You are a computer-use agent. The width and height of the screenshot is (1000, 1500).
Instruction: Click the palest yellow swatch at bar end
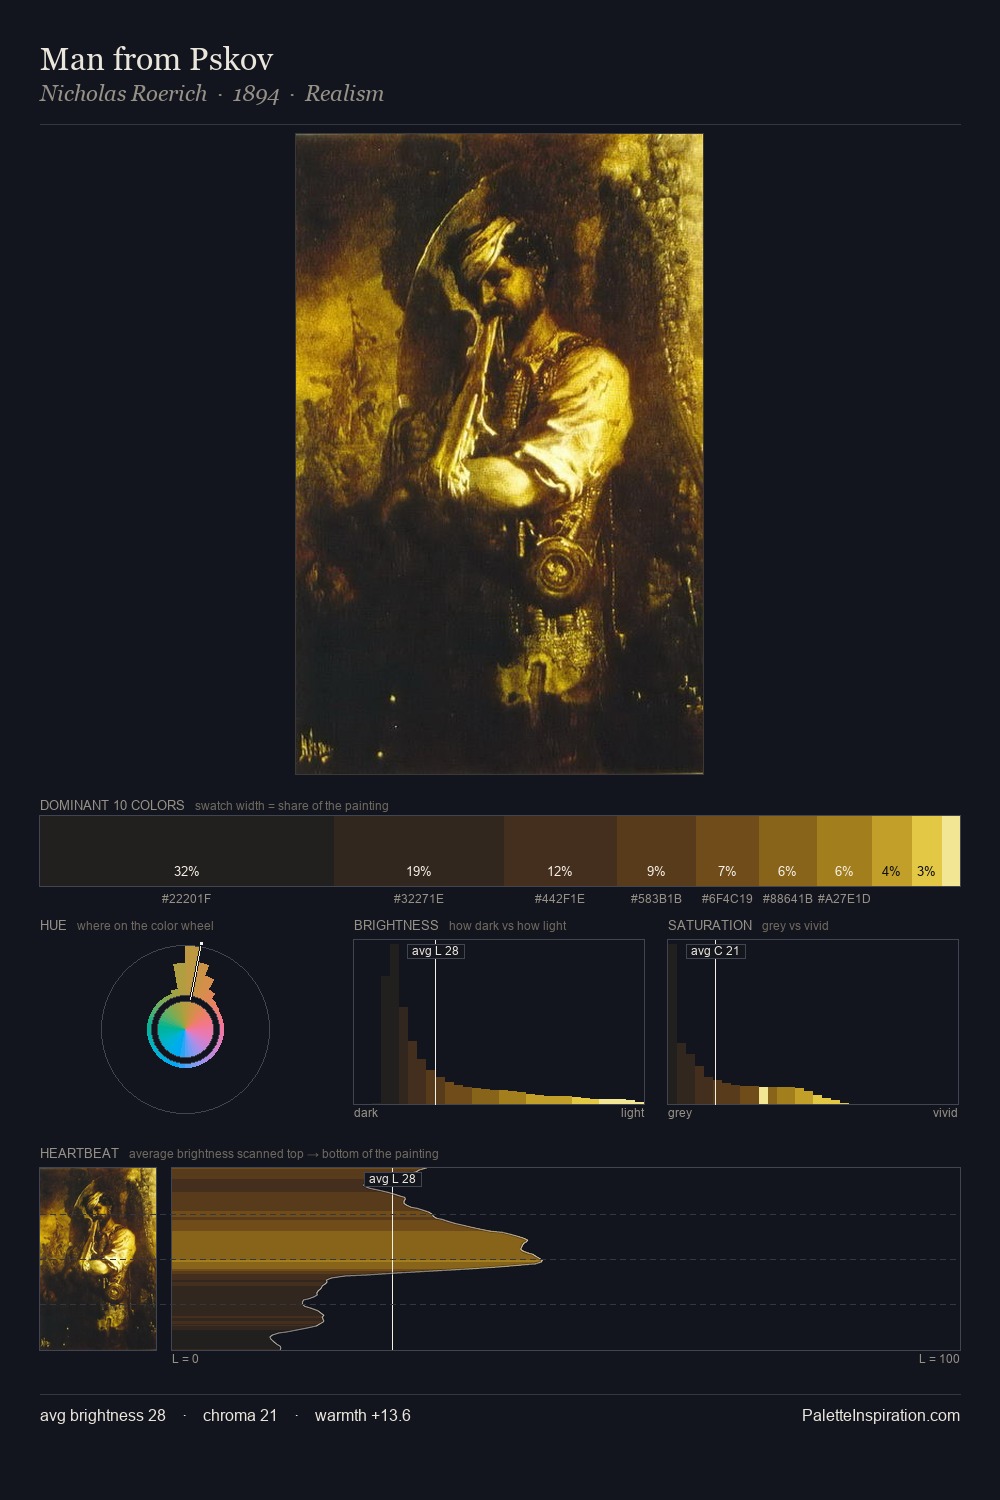(x=951, y=851)
